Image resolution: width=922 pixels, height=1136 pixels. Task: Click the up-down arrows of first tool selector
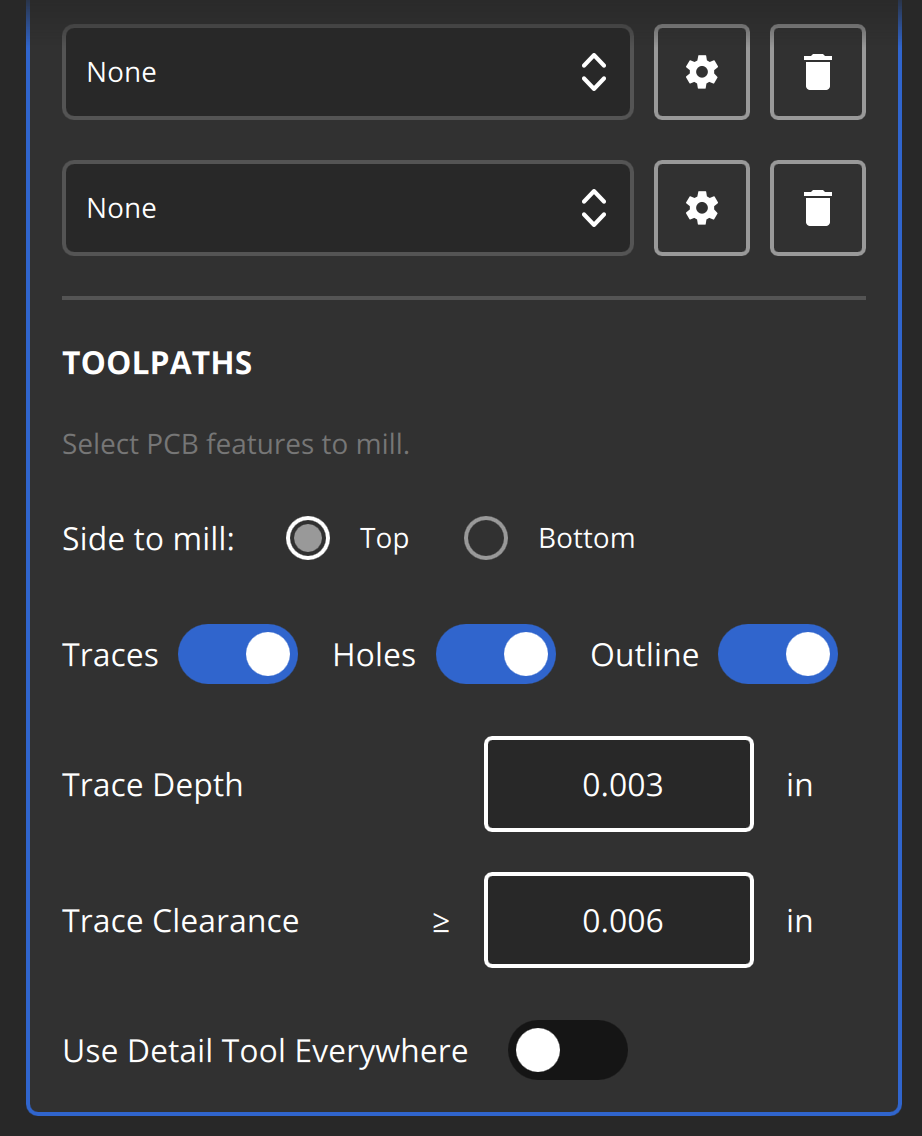click(x=594, y=72)
